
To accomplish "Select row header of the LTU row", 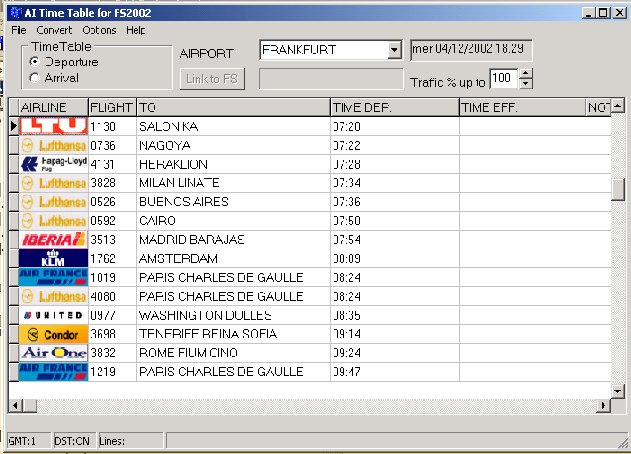I will [x=14, y=126].
